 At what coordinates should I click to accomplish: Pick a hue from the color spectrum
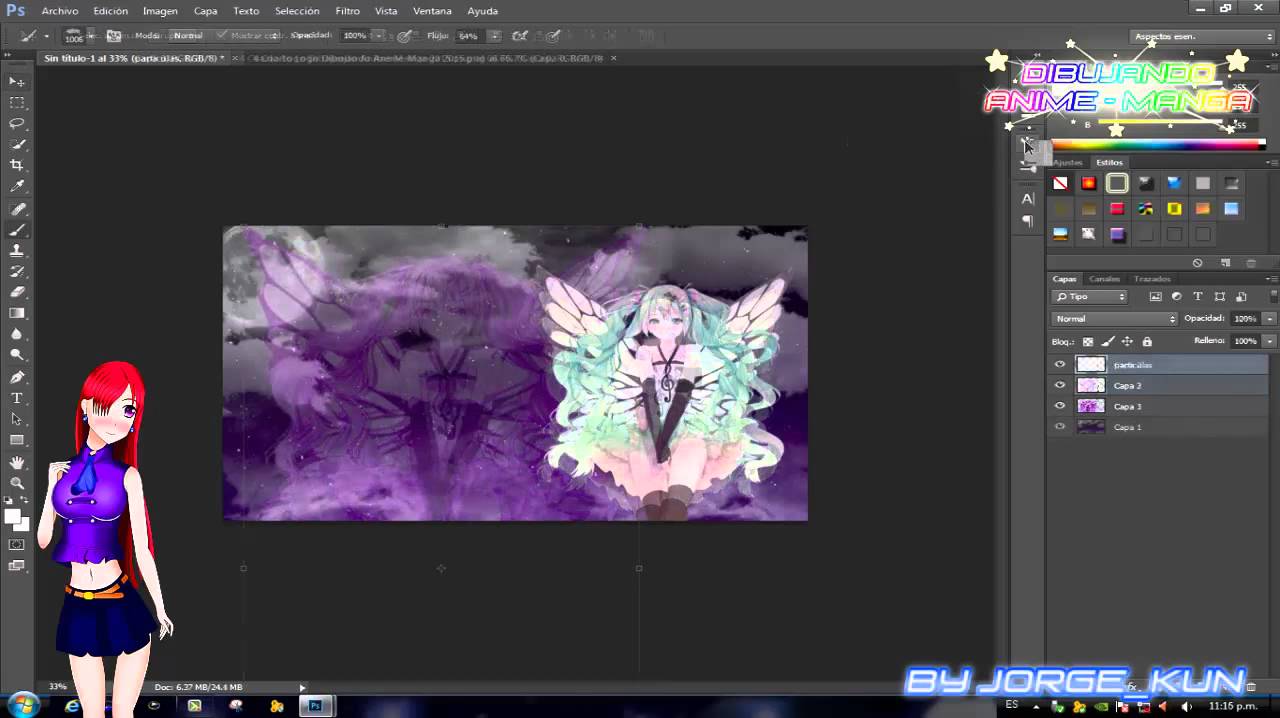1158,145
